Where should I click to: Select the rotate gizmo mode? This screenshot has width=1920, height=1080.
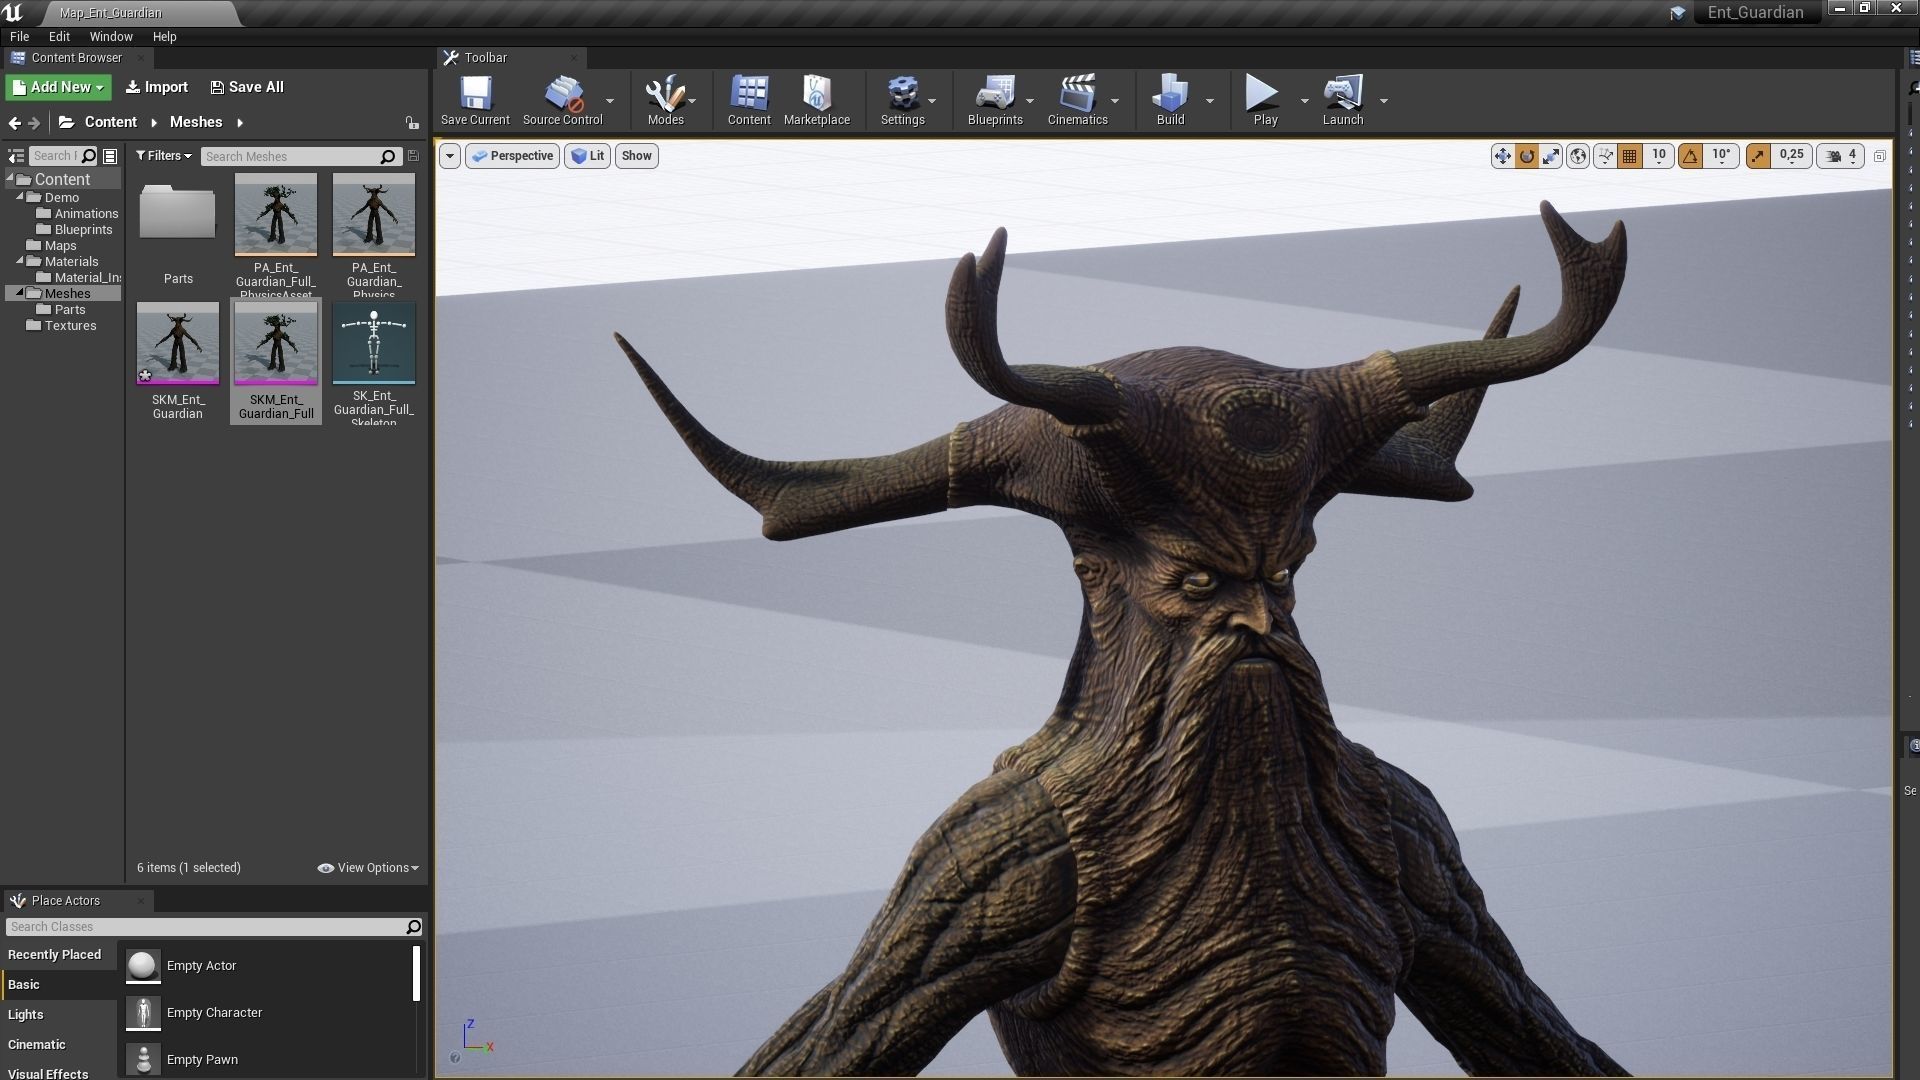(1526, 156)
